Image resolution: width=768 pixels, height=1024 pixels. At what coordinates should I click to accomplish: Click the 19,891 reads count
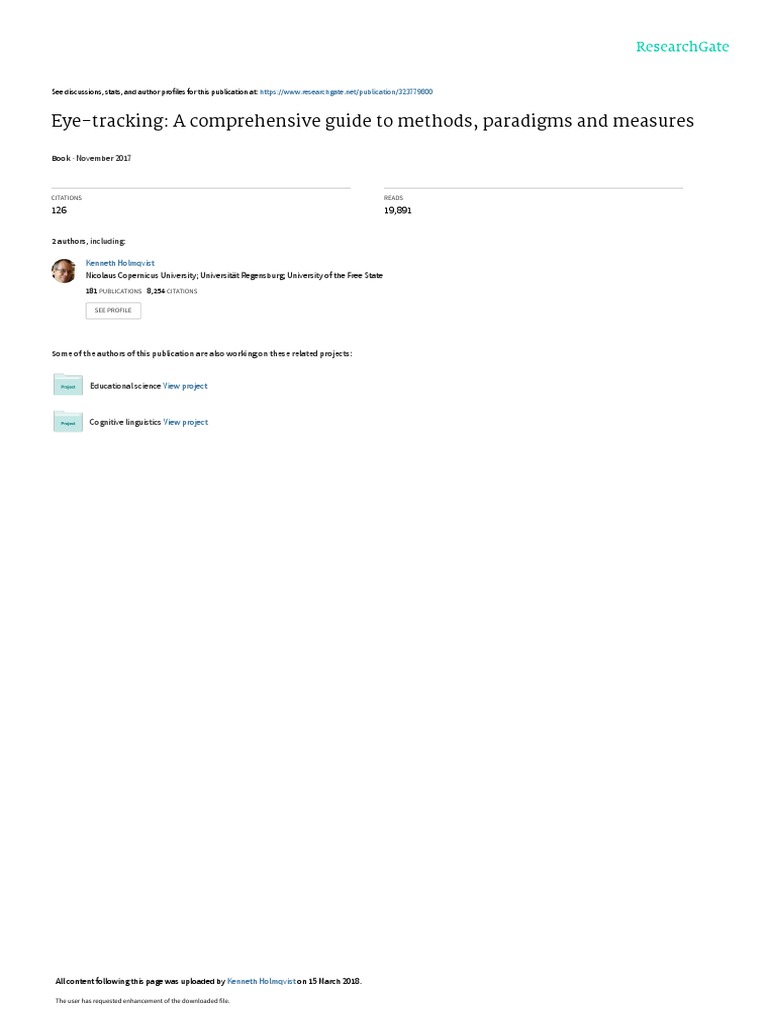[x=398, y=210]
